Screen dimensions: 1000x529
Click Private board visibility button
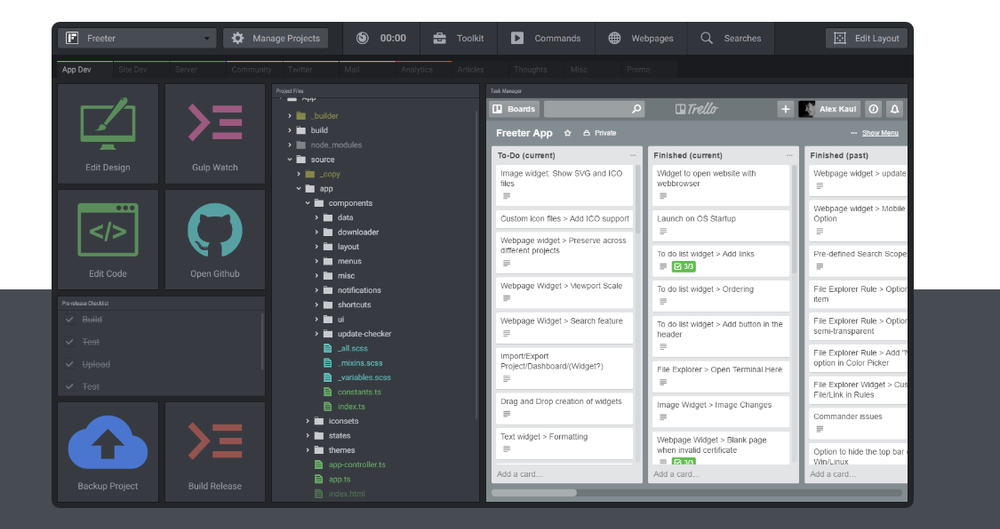(x=600, y=133)
